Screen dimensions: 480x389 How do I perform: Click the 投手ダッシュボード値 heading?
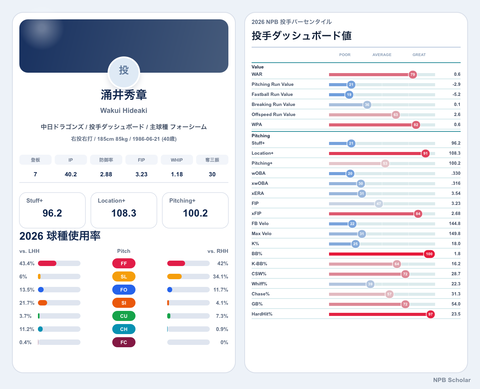point(302,36)
